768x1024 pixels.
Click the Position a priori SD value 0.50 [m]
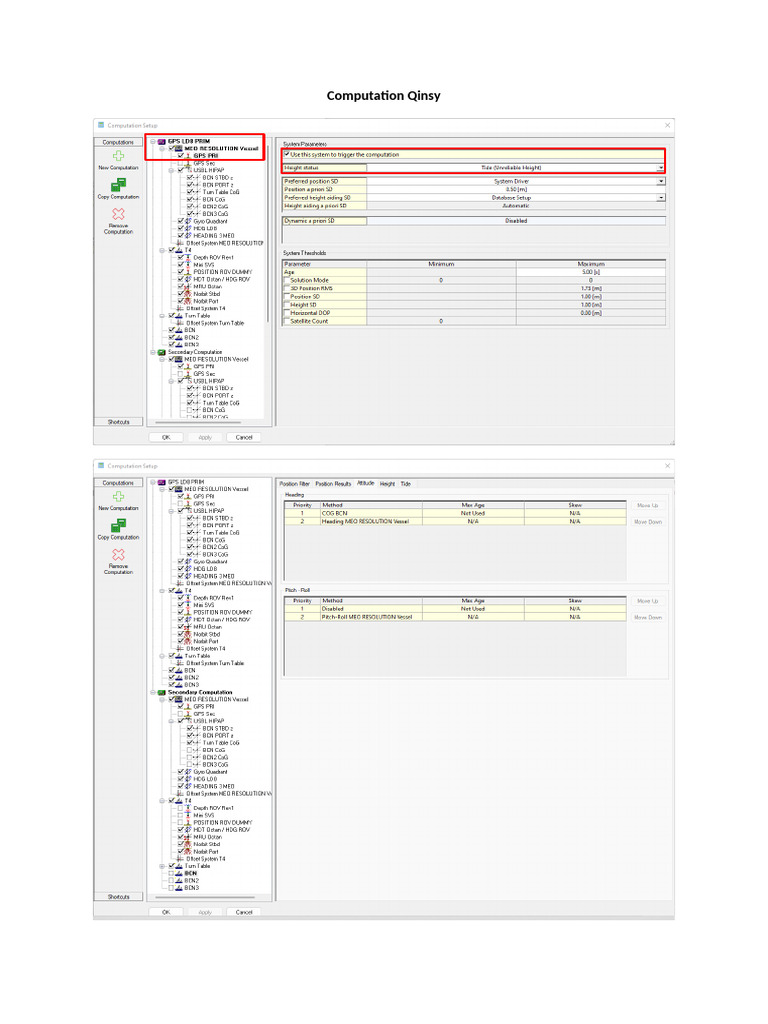[516, 189]
